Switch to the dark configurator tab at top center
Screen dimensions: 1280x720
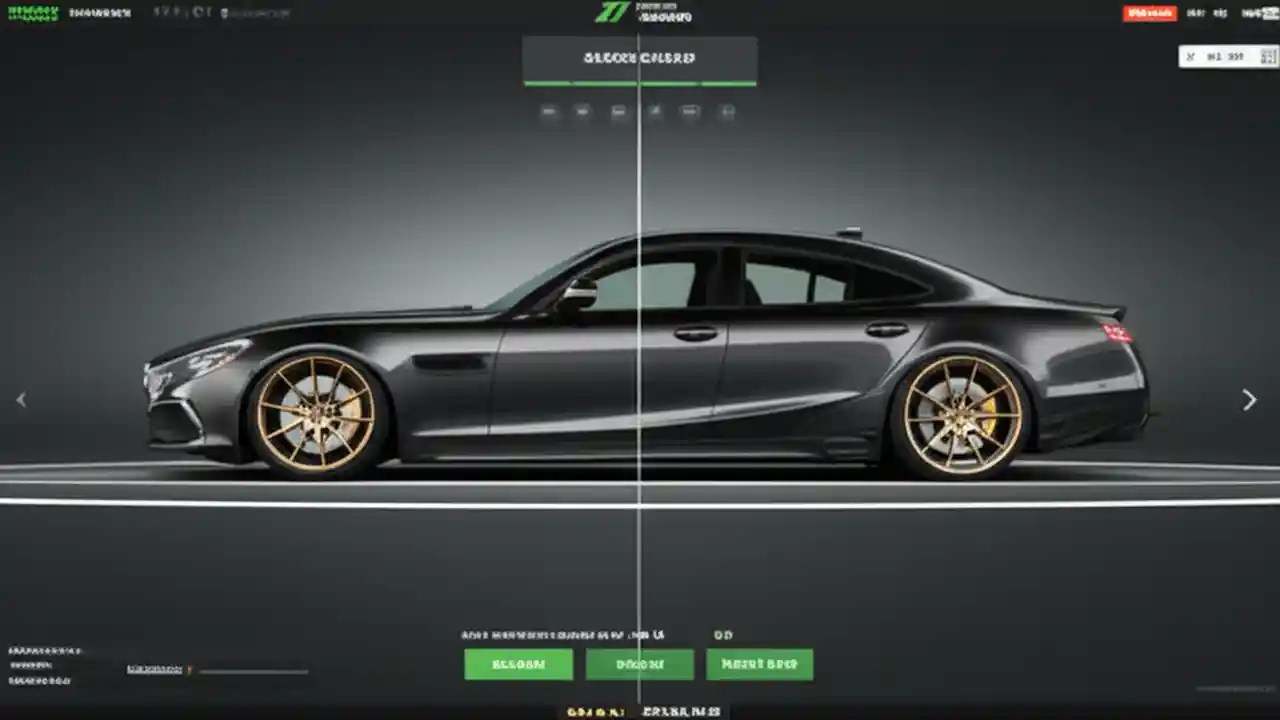click(640, 59)
